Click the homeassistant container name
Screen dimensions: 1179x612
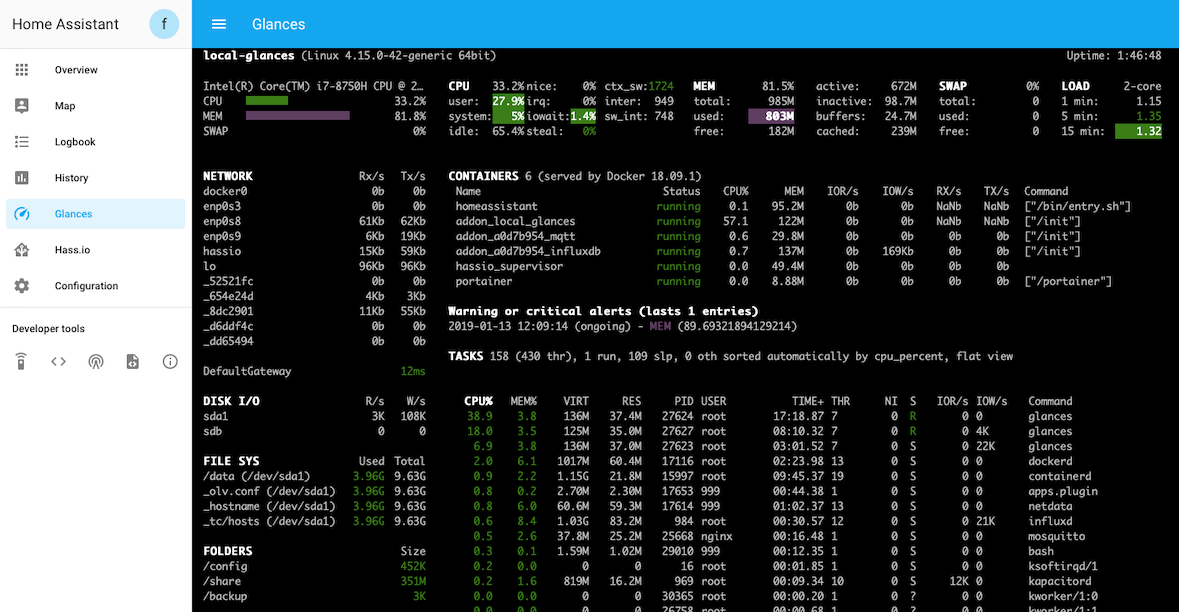(496, 206)
